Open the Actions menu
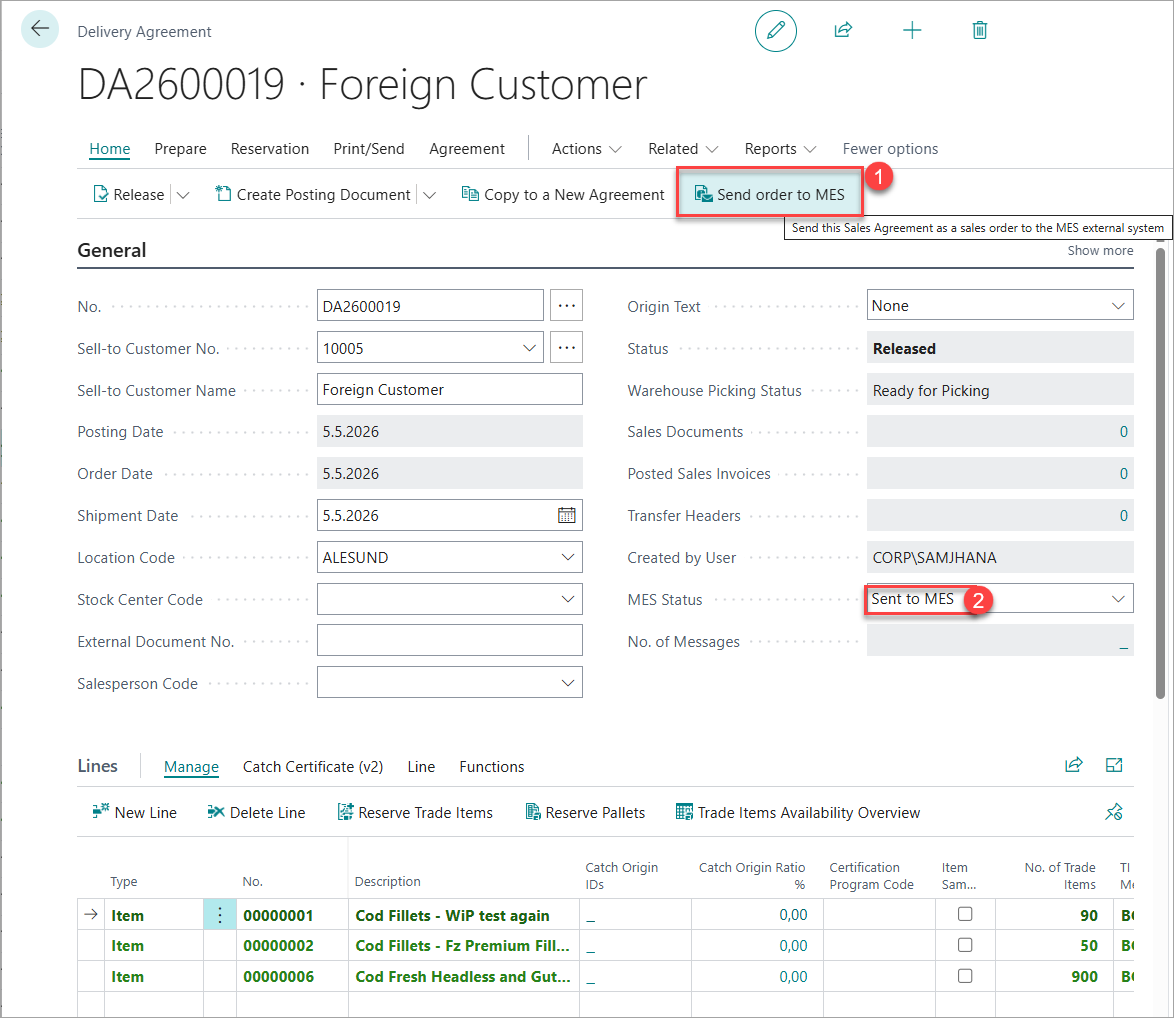Image resolution: width=1174 pixels, height=1018 pixels. pyautogui.click(x=586, y=149)
